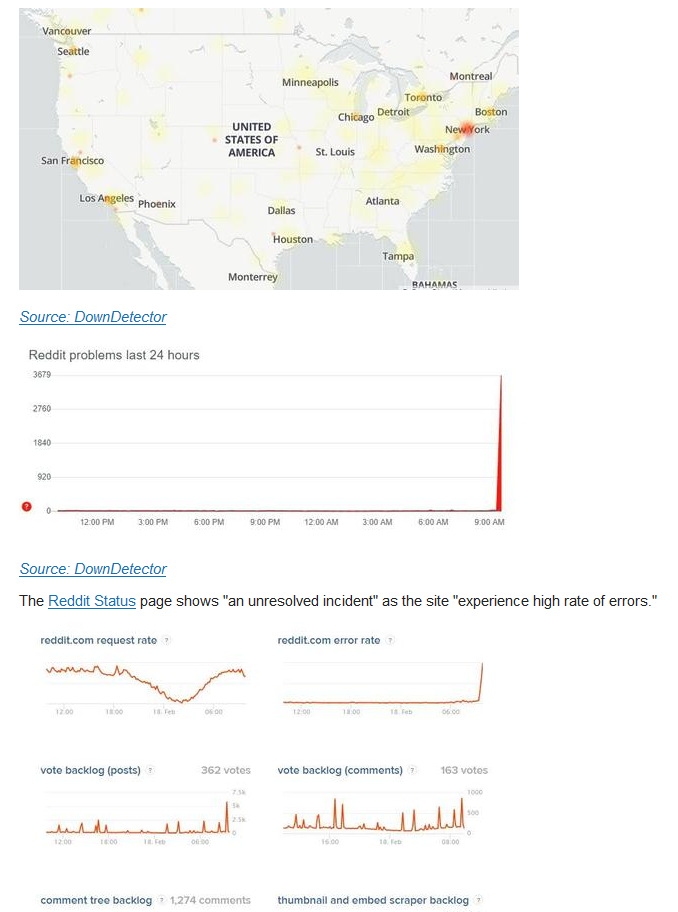
Task: Click the Reddit problems last 24 hours heading
Action: 113,355
